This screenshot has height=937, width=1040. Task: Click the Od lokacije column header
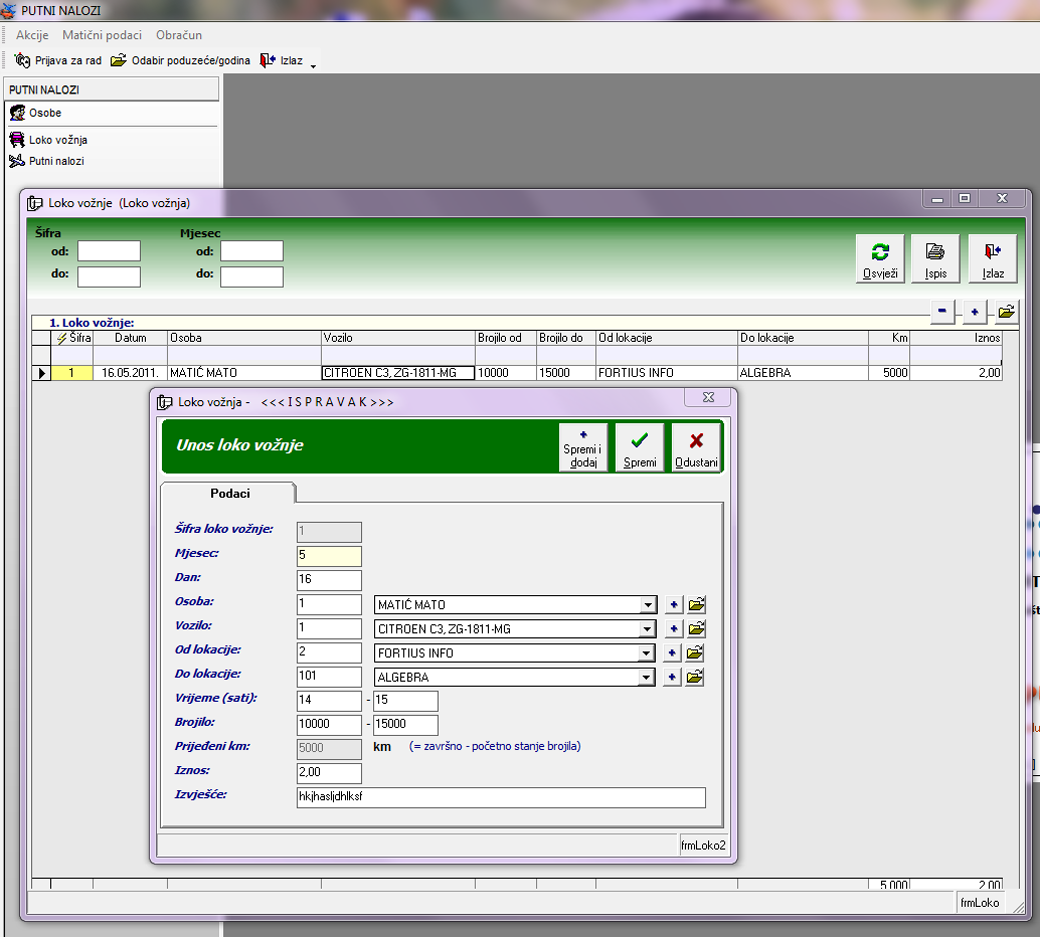[x=666, y=338]
